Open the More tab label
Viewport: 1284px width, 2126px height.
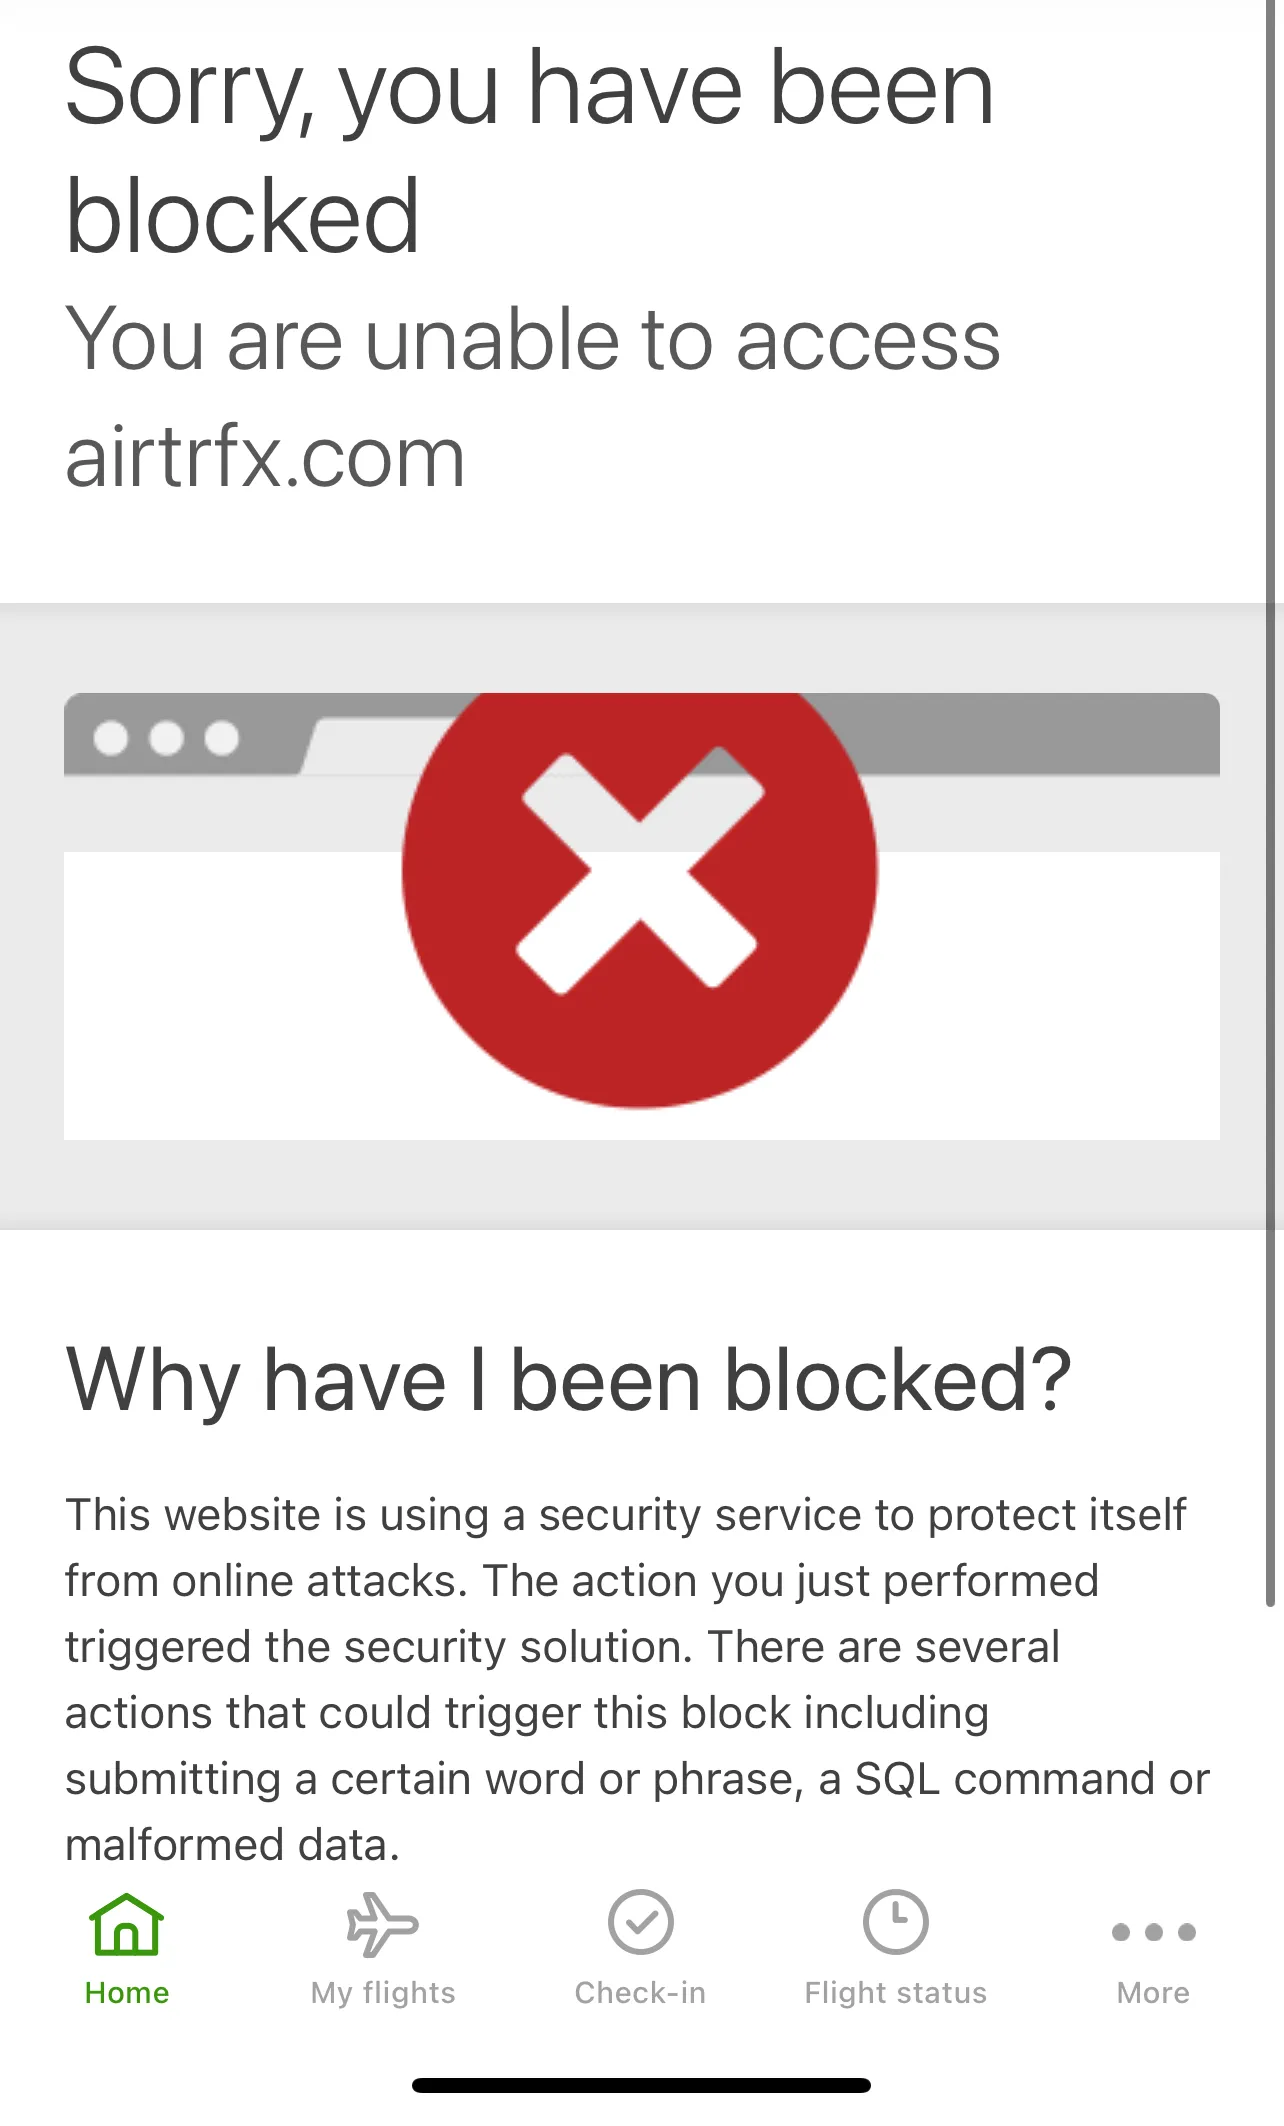(x=1153, y=1993)
